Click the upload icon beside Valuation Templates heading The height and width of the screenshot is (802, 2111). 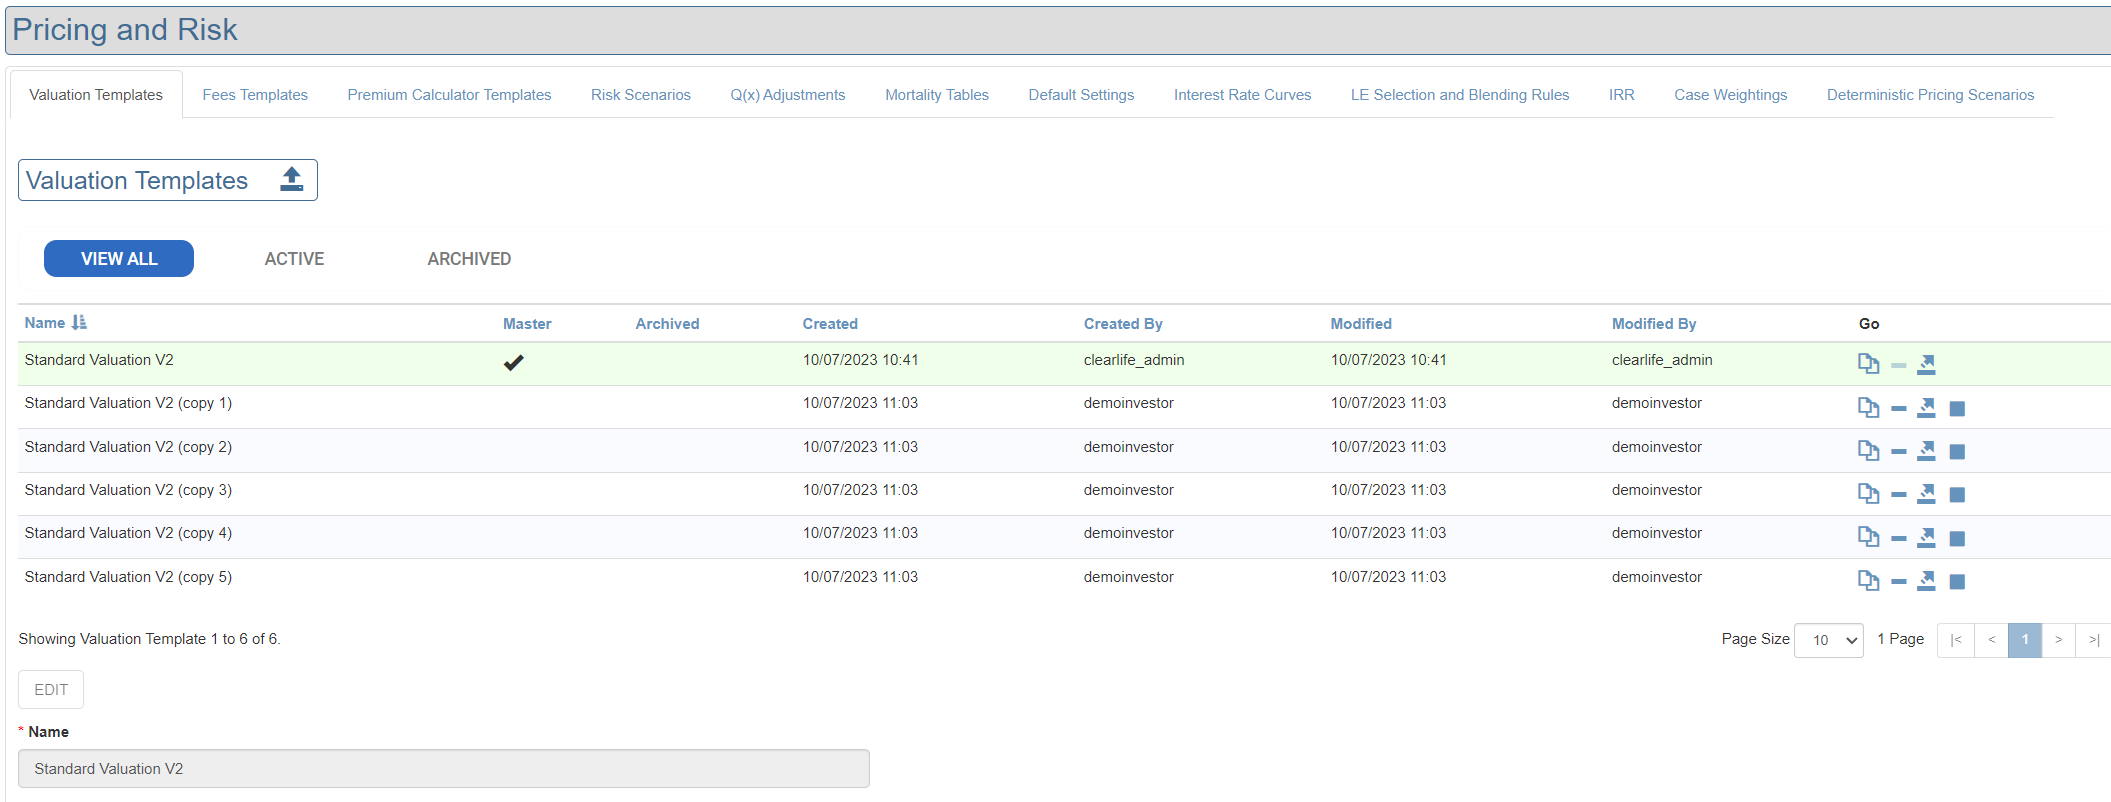291,180
